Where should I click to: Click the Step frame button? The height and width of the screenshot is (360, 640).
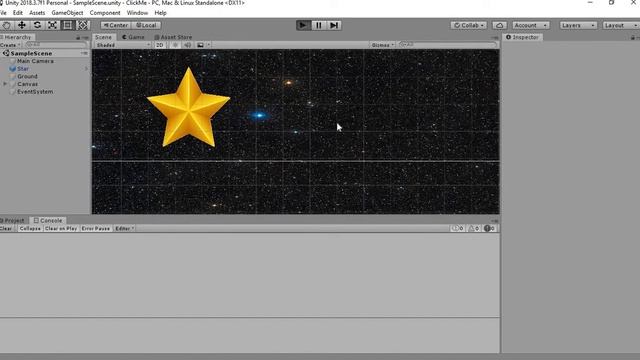(334, 25)
